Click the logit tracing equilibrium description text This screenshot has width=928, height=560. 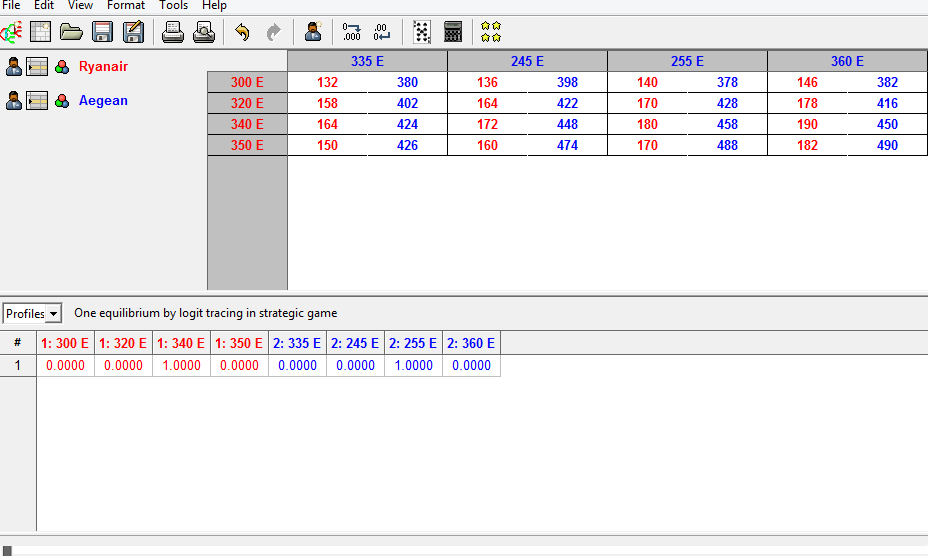(205, 313)
